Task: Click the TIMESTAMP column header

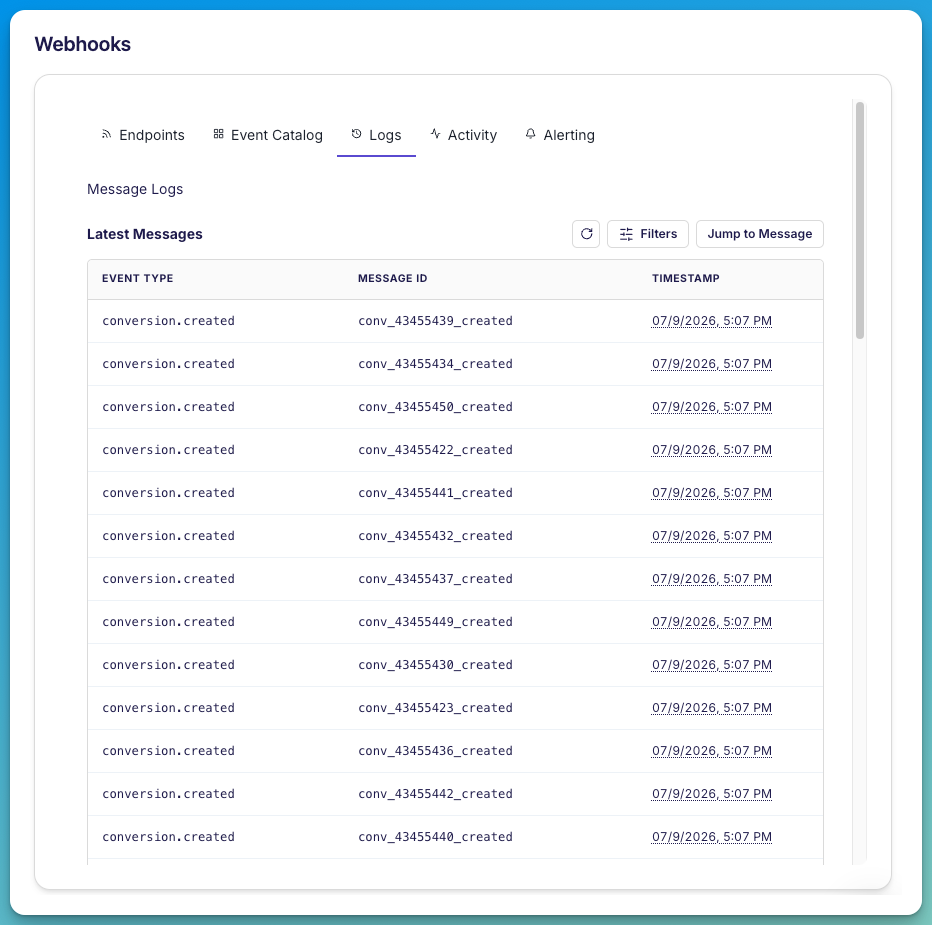Action: coord(685,278)
